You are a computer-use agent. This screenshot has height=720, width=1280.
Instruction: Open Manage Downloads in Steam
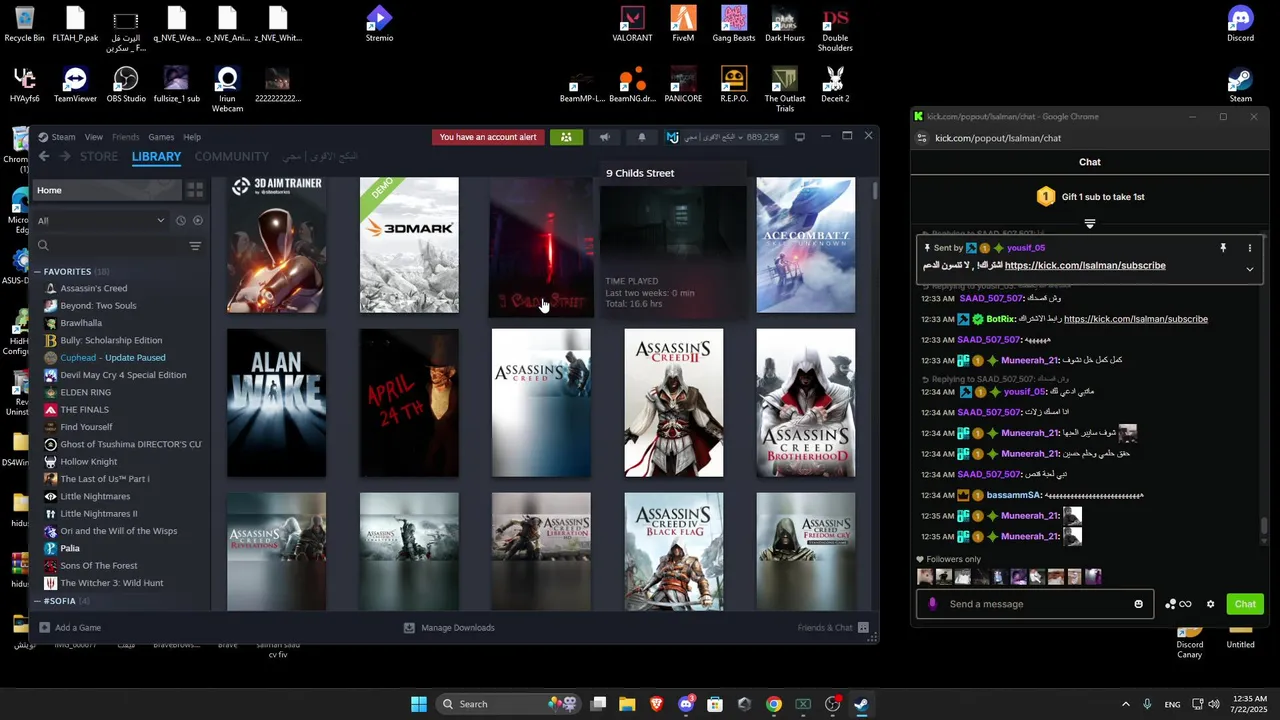pyautogui.click(x=449, y=628)
